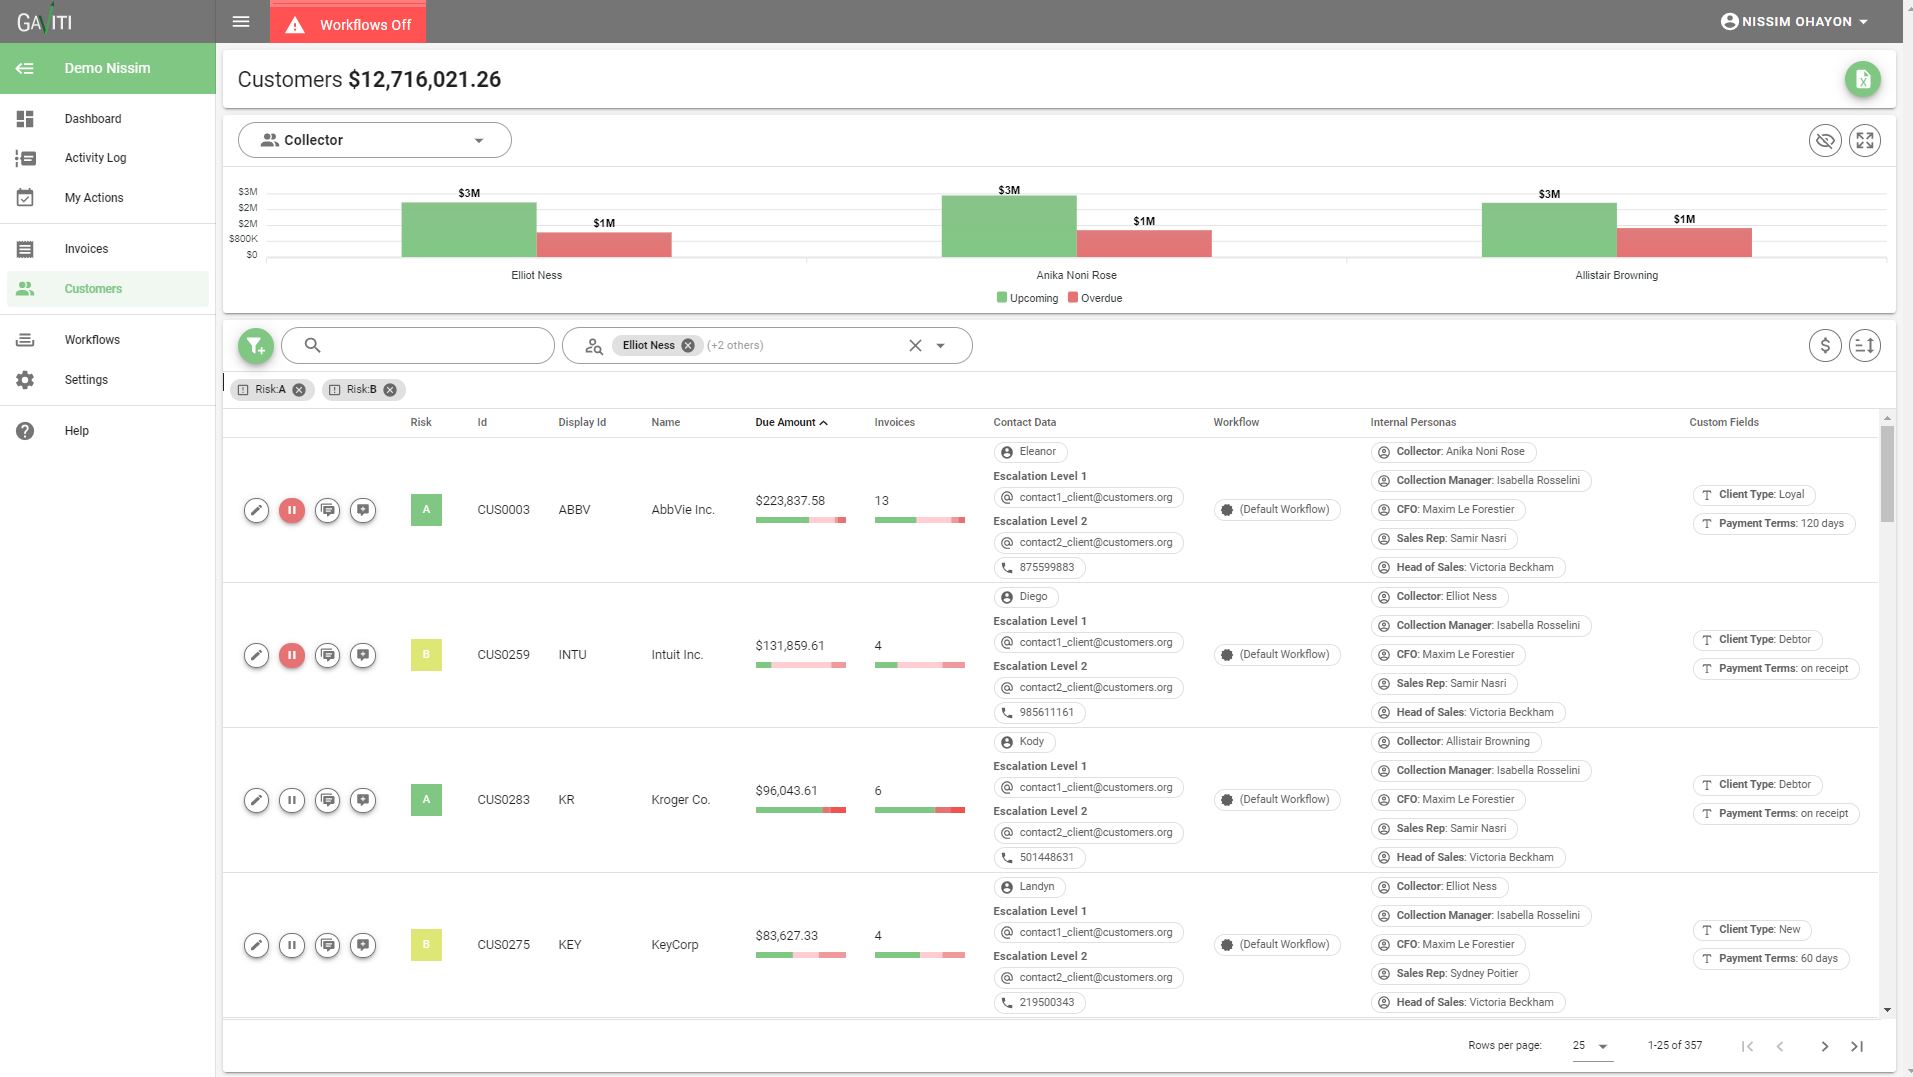Screen dimensions: 1913x1077
Task: Pause workflow for Kroger Co.
Action: click(292, 800)
